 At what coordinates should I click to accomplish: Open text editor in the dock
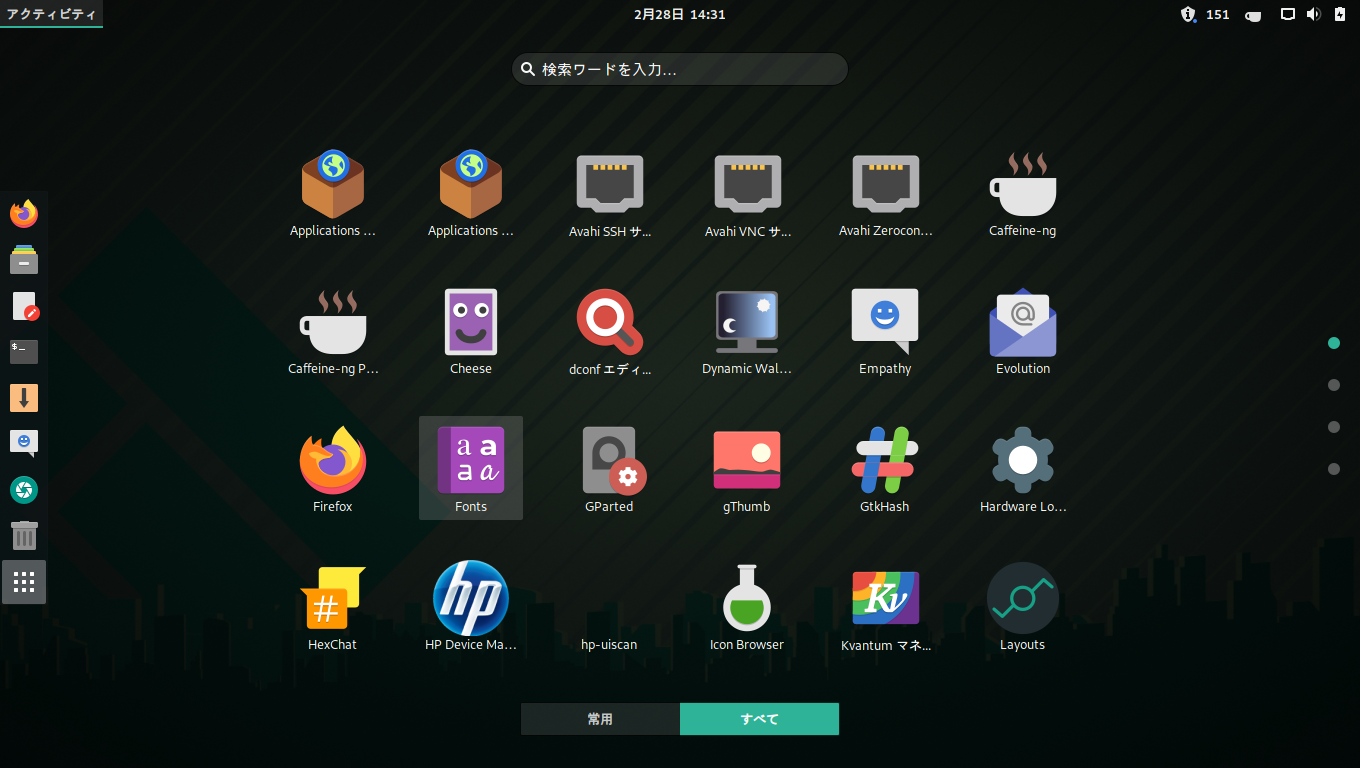click(24, 306)
